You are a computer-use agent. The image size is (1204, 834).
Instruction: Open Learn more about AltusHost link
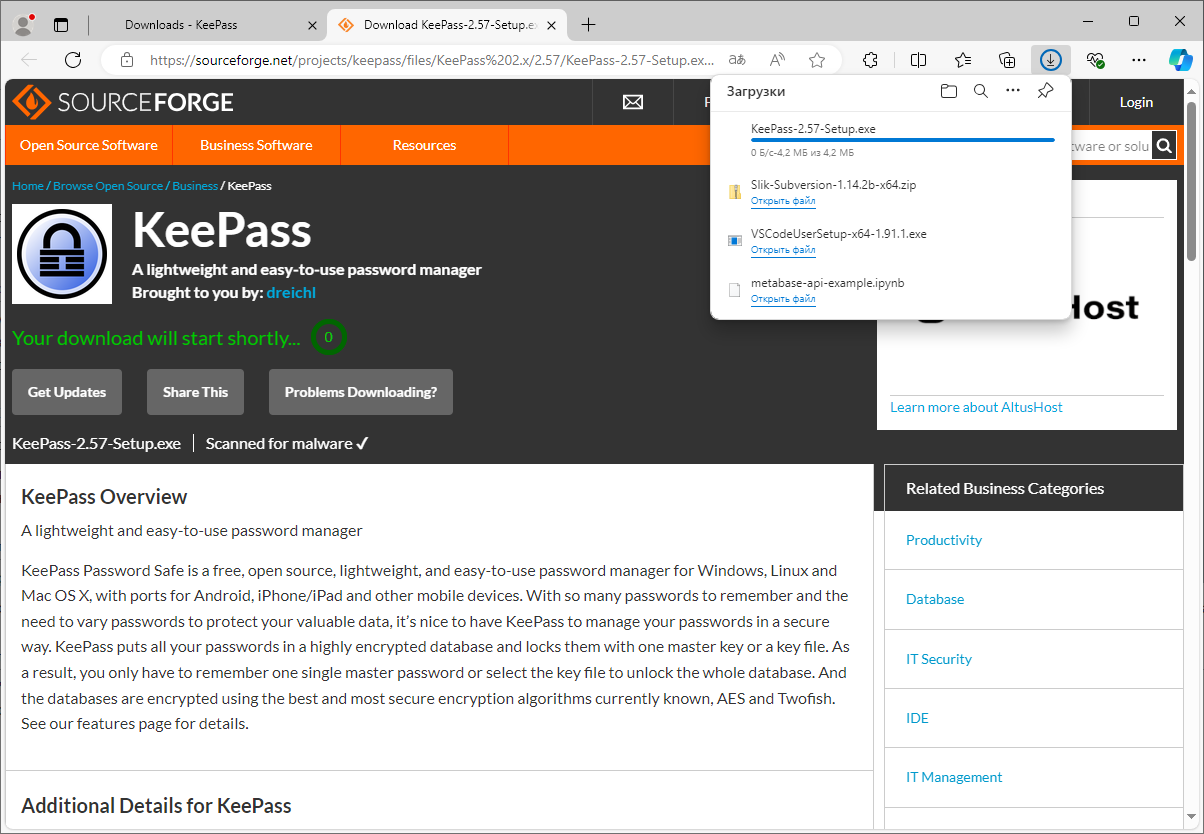(x=976, y=407)
